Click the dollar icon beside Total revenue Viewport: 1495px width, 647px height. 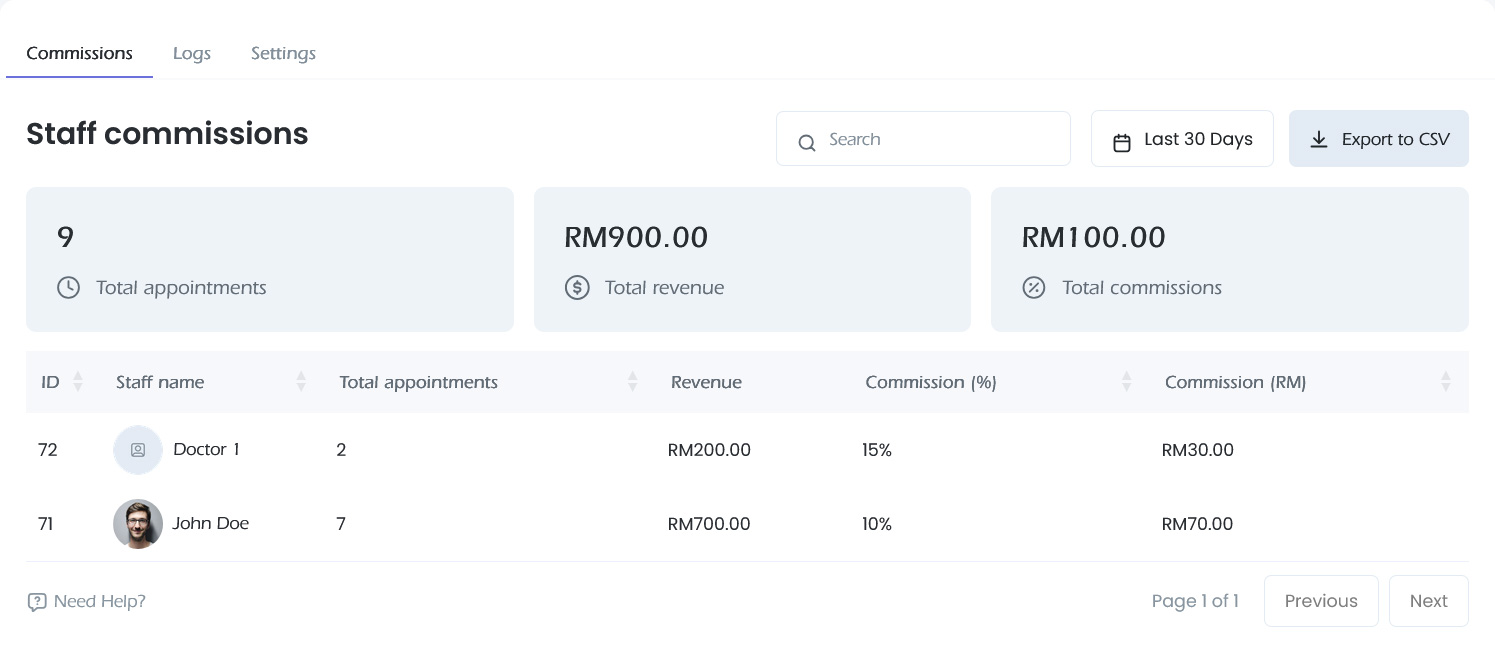[x=577, y=288]
